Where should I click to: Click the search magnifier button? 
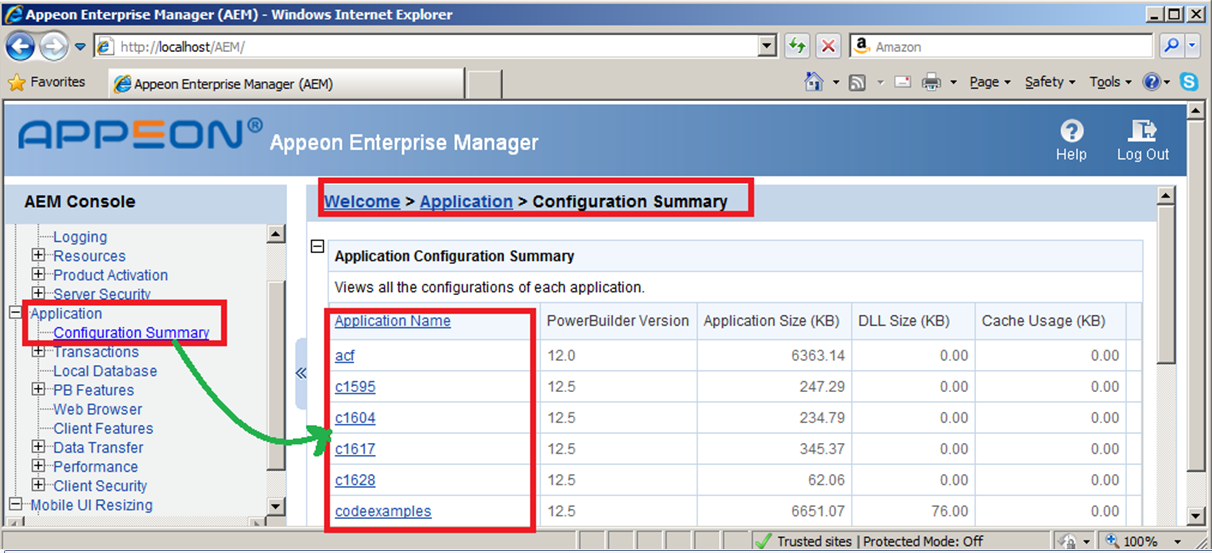coord(1171,46)
